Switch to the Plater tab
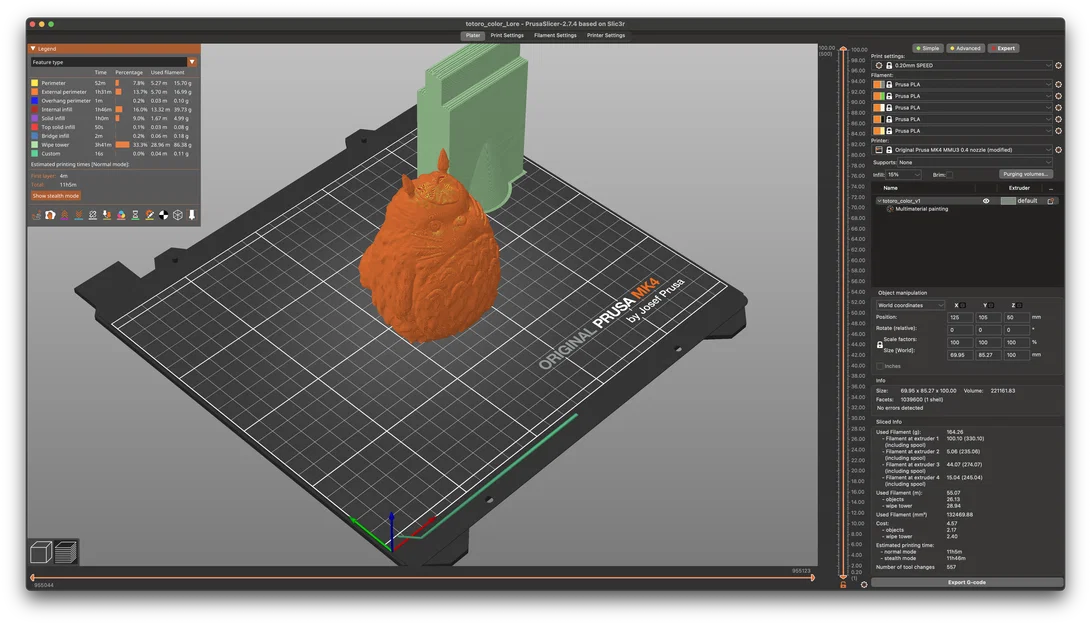Screen dimensions: 1091x625 tap(473, 35)
